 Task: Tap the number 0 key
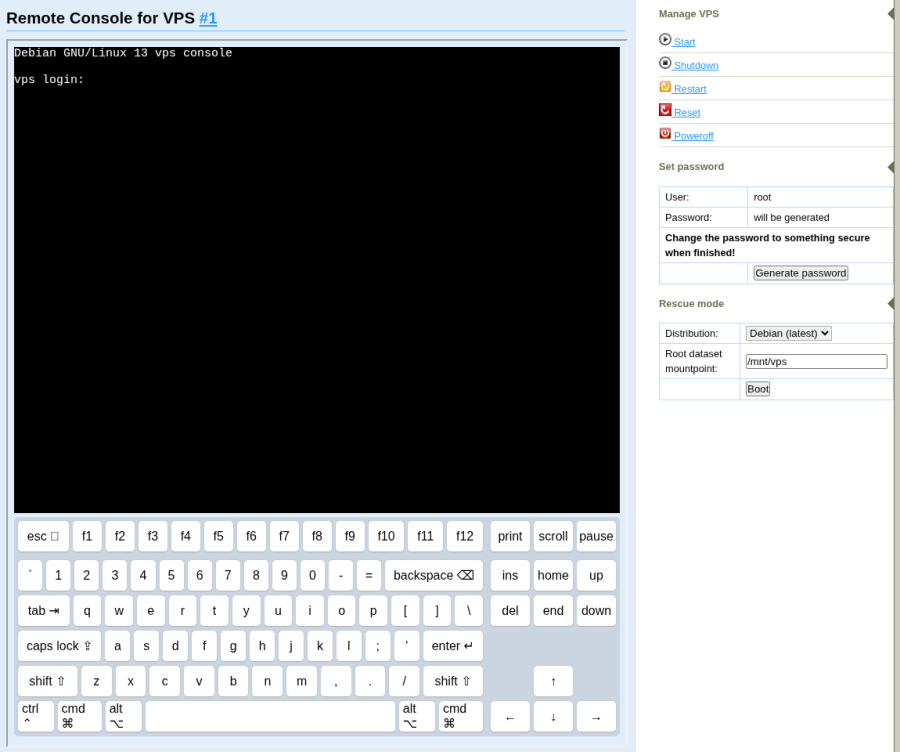tap(312, 575)
